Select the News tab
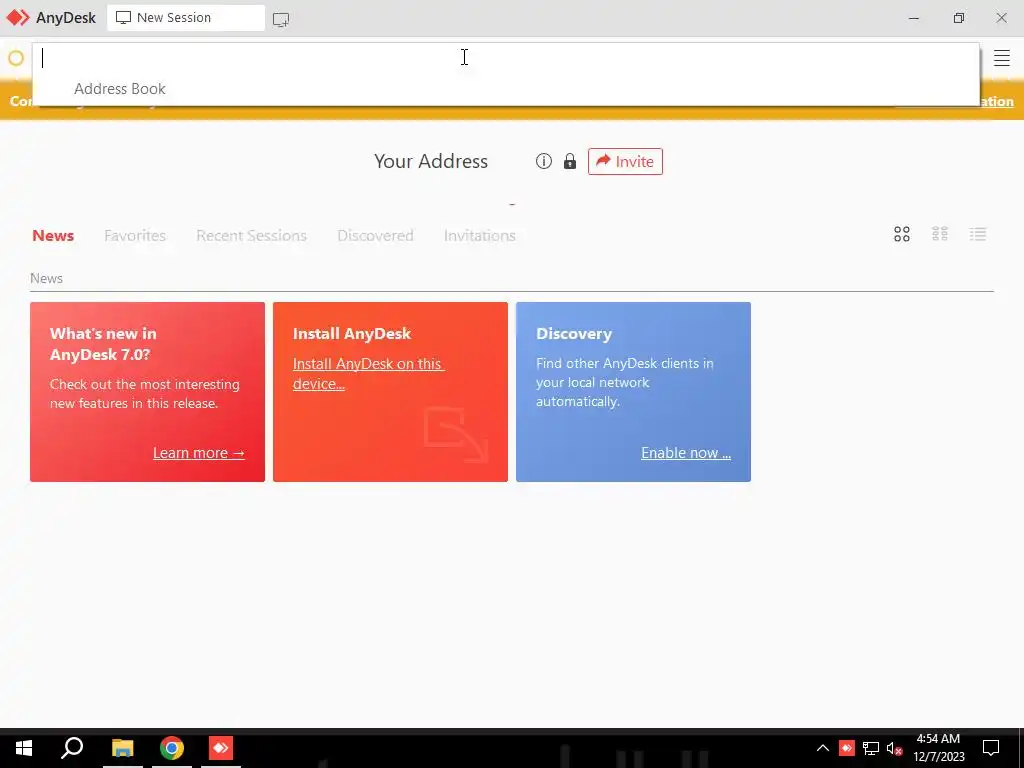Image resolution: width=1024 pixels, height=768 pixels. pos(53,235)
